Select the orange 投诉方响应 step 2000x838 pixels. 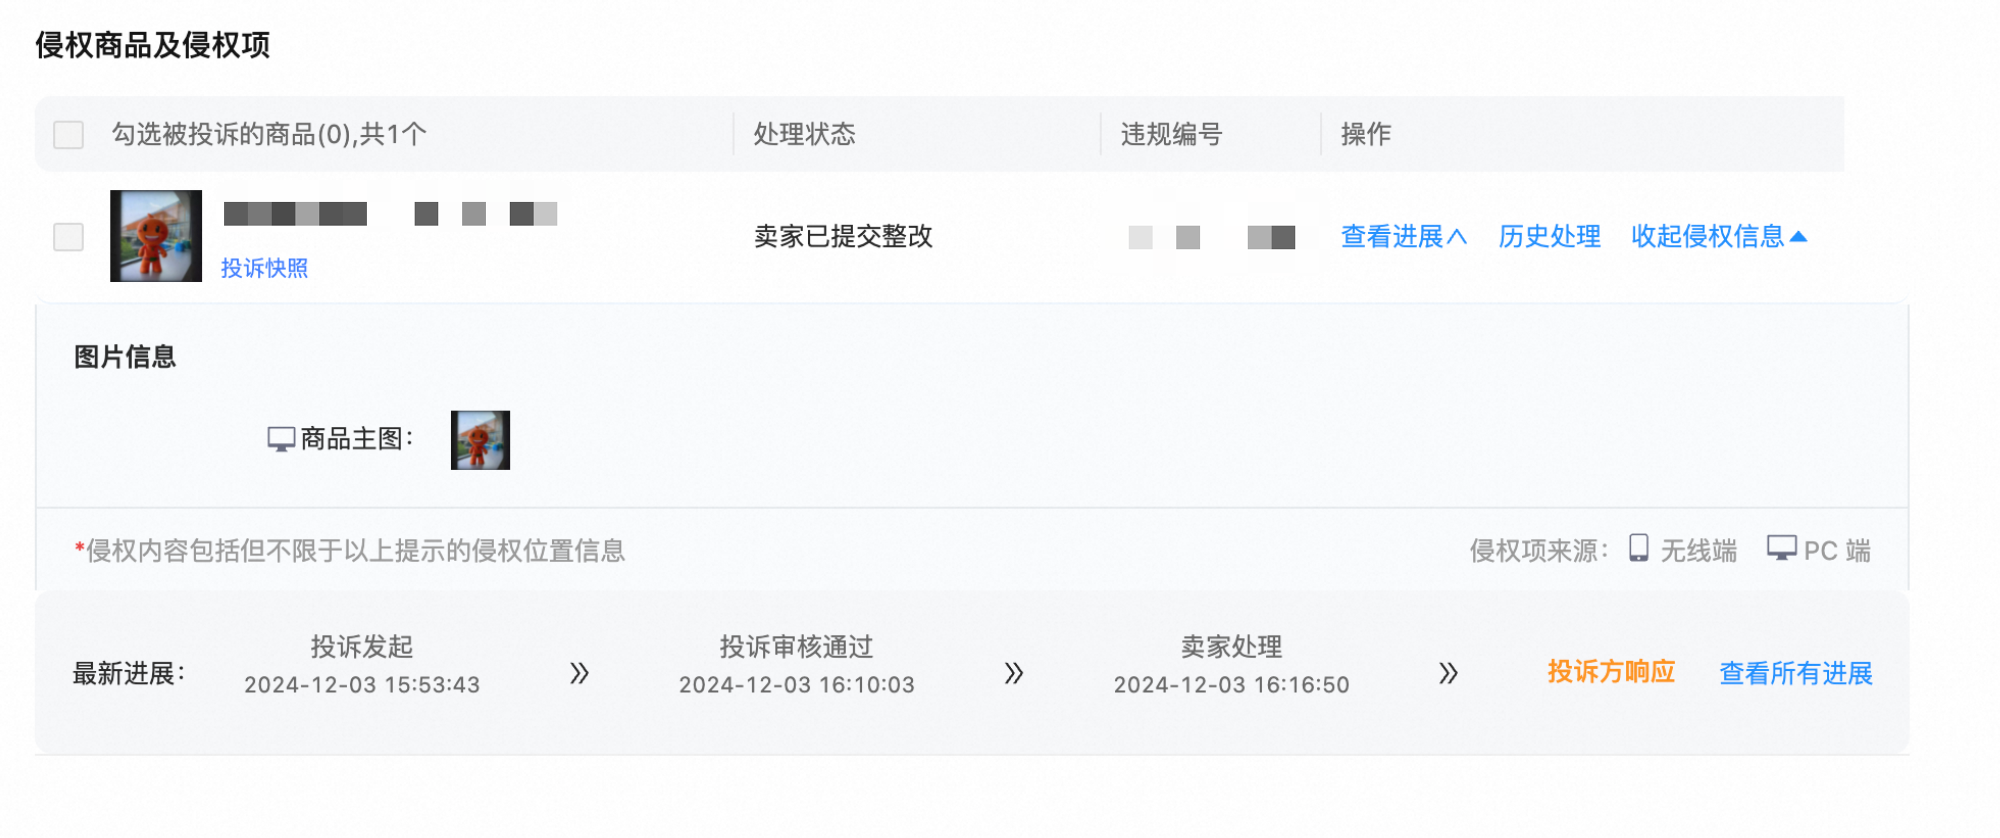pos(1611,672)
